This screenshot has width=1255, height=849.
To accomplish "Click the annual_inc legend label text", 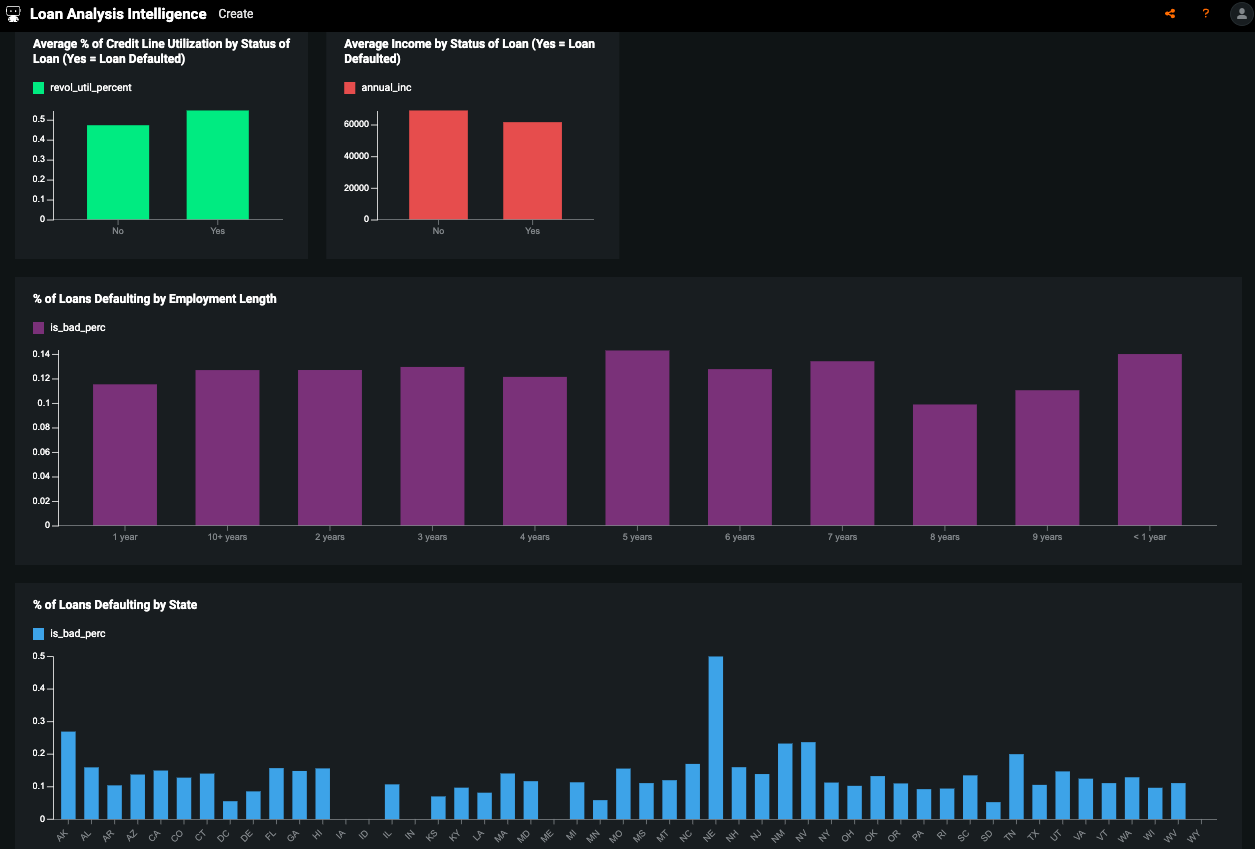I will [386, 88].
